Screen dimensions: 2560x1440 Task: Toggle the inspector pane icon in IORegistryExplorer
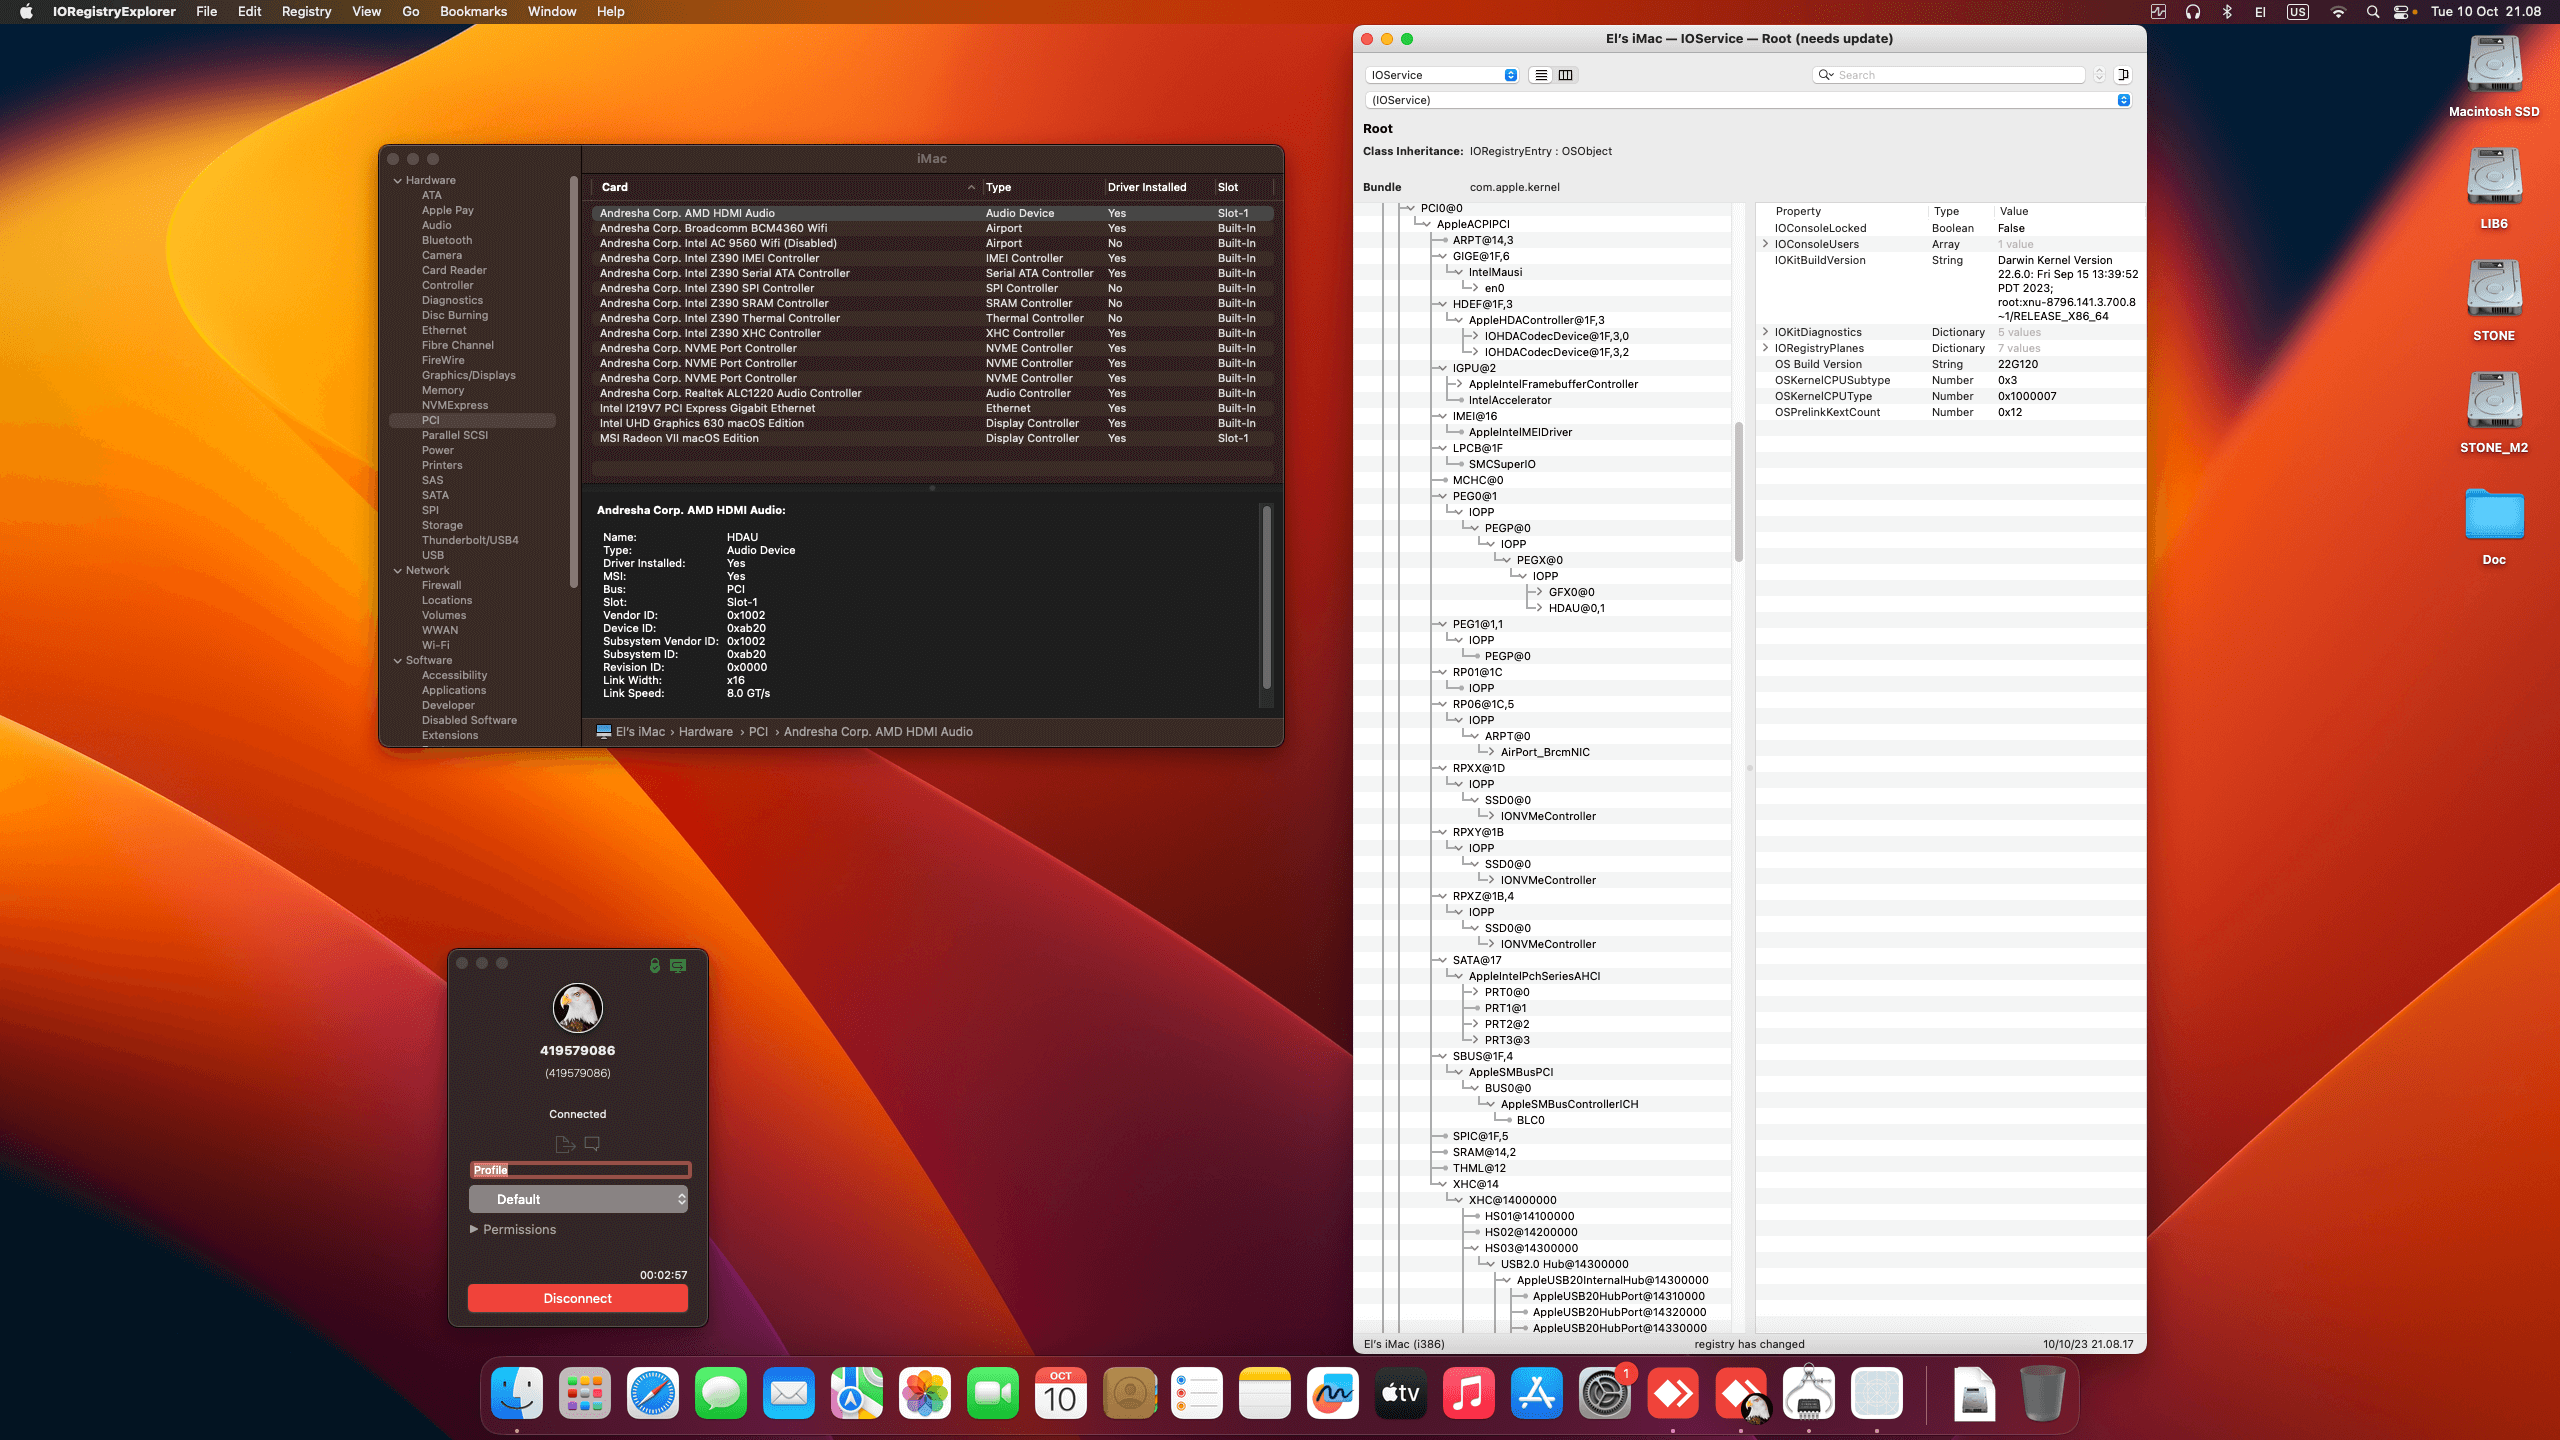[2124, 75]
